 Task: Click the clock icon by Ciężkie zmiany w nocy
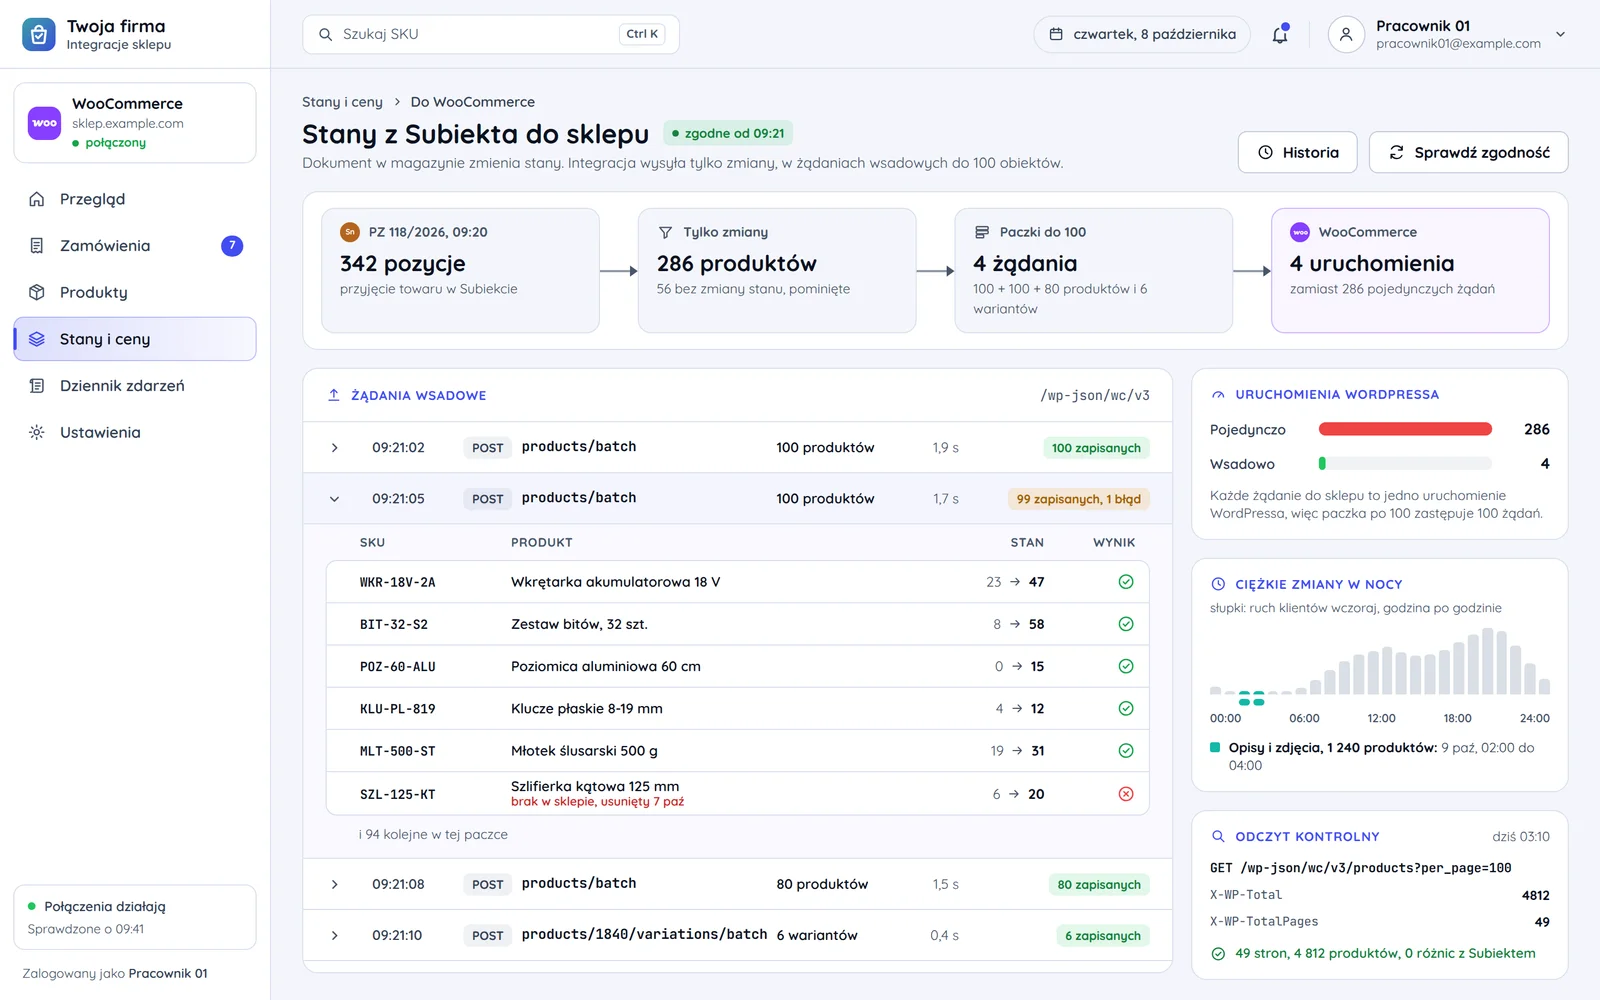[x=1218, y=584]
